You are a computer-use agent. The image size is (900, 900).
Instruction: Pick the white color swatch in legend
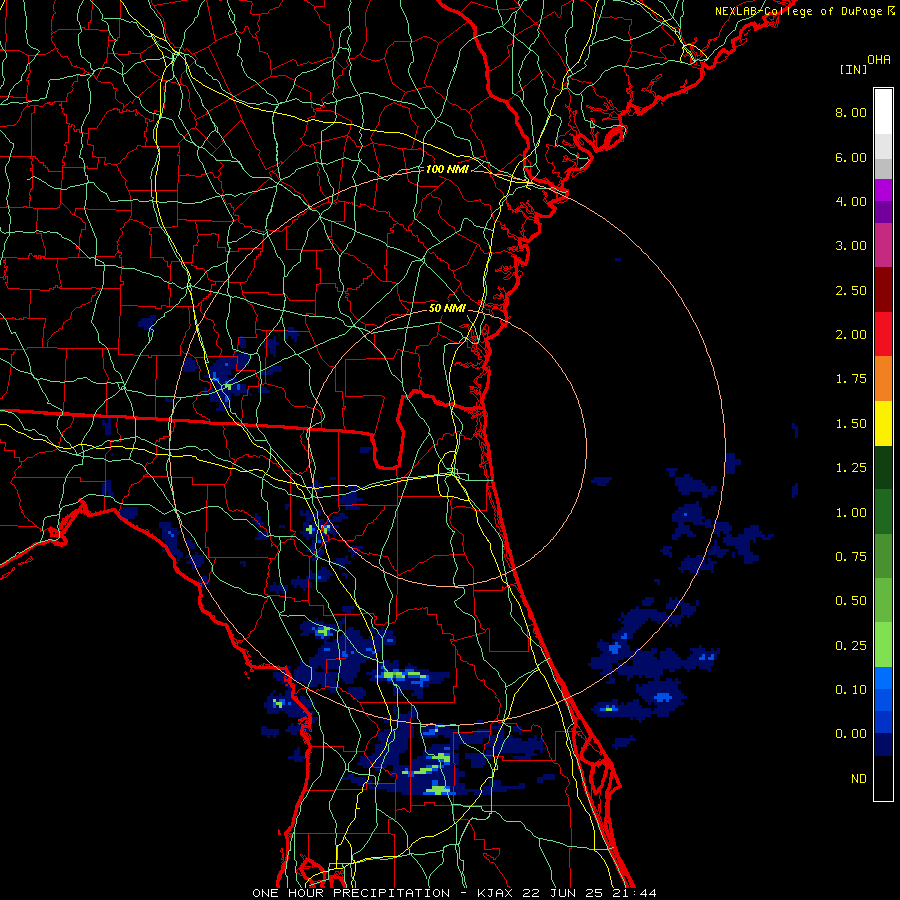point(883,111)
